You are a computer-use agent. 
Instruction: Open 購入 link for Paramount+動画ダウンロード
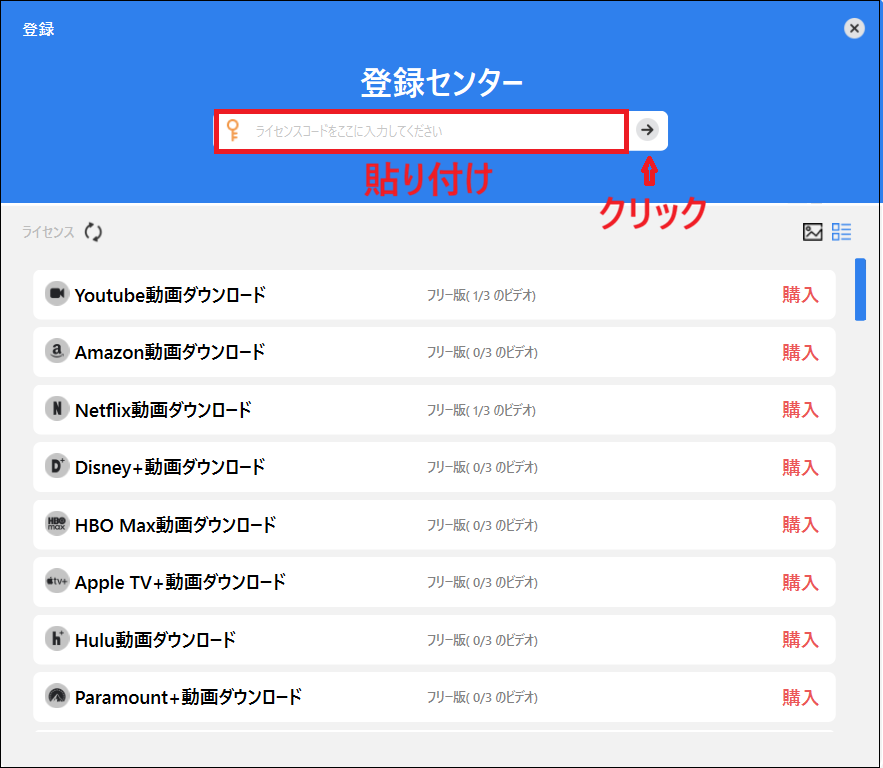pyautogui.click(x=799, y=697)
